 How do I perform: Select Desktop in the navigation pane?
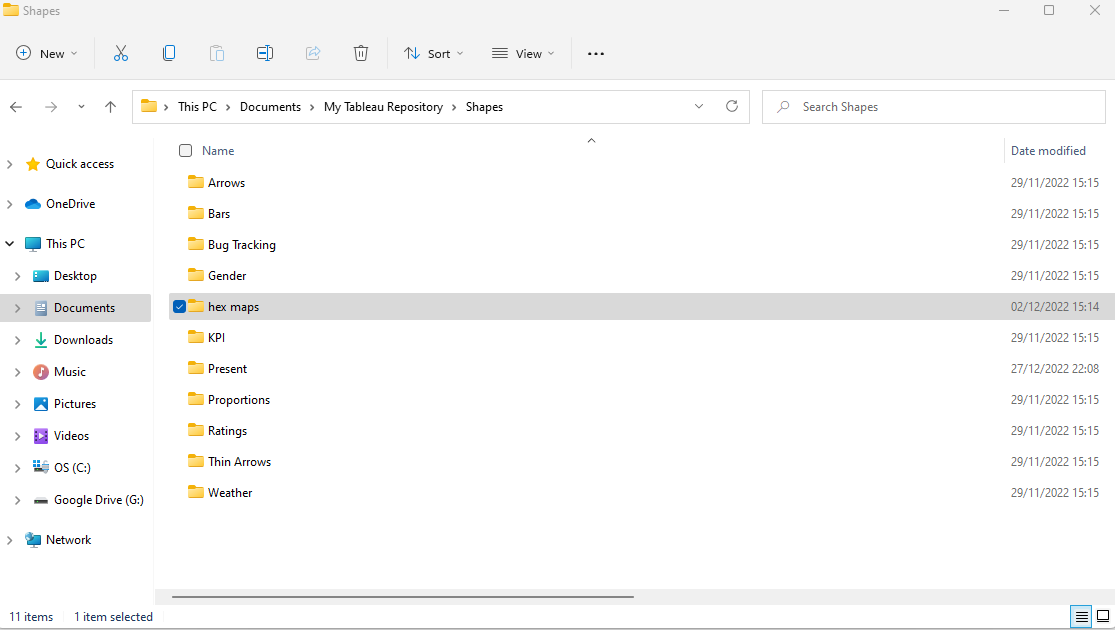[x=75, y=276]
